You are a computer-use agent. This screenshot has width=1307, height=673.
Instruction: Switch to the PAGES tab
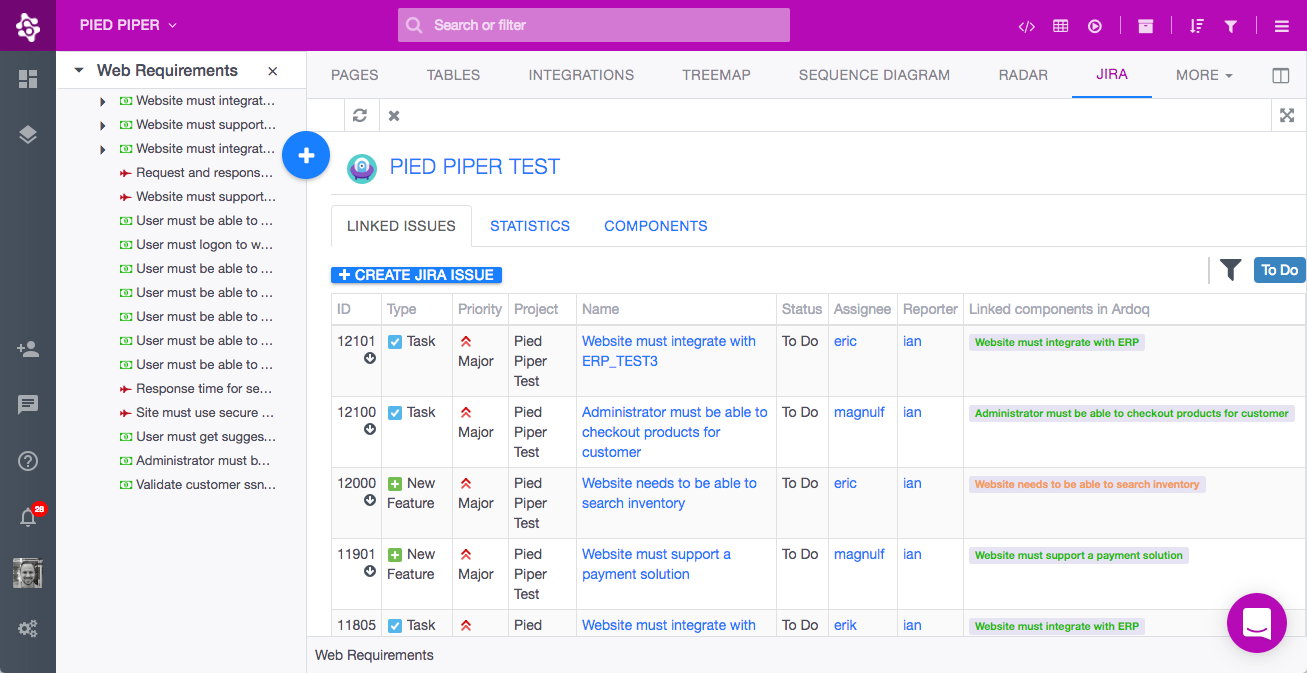355,75
